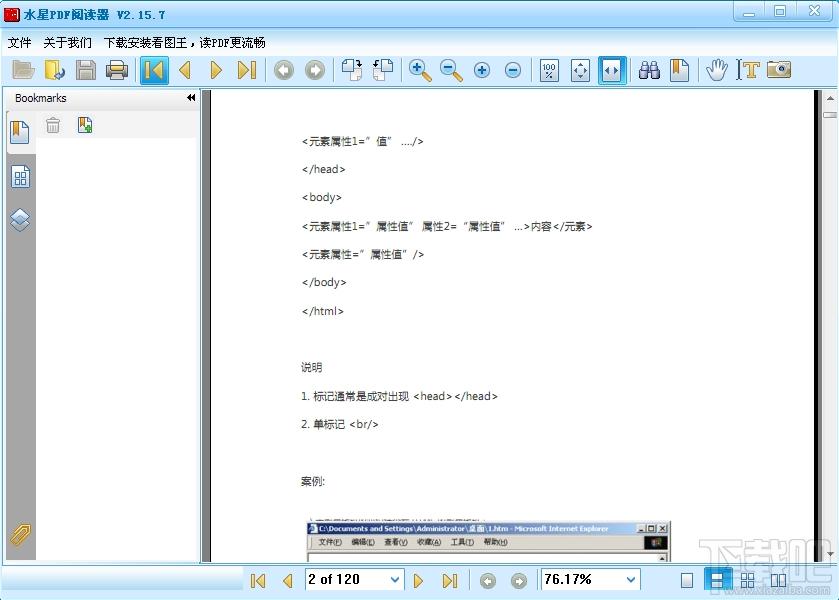Open the Bookmarks sidebar tab

20,132
